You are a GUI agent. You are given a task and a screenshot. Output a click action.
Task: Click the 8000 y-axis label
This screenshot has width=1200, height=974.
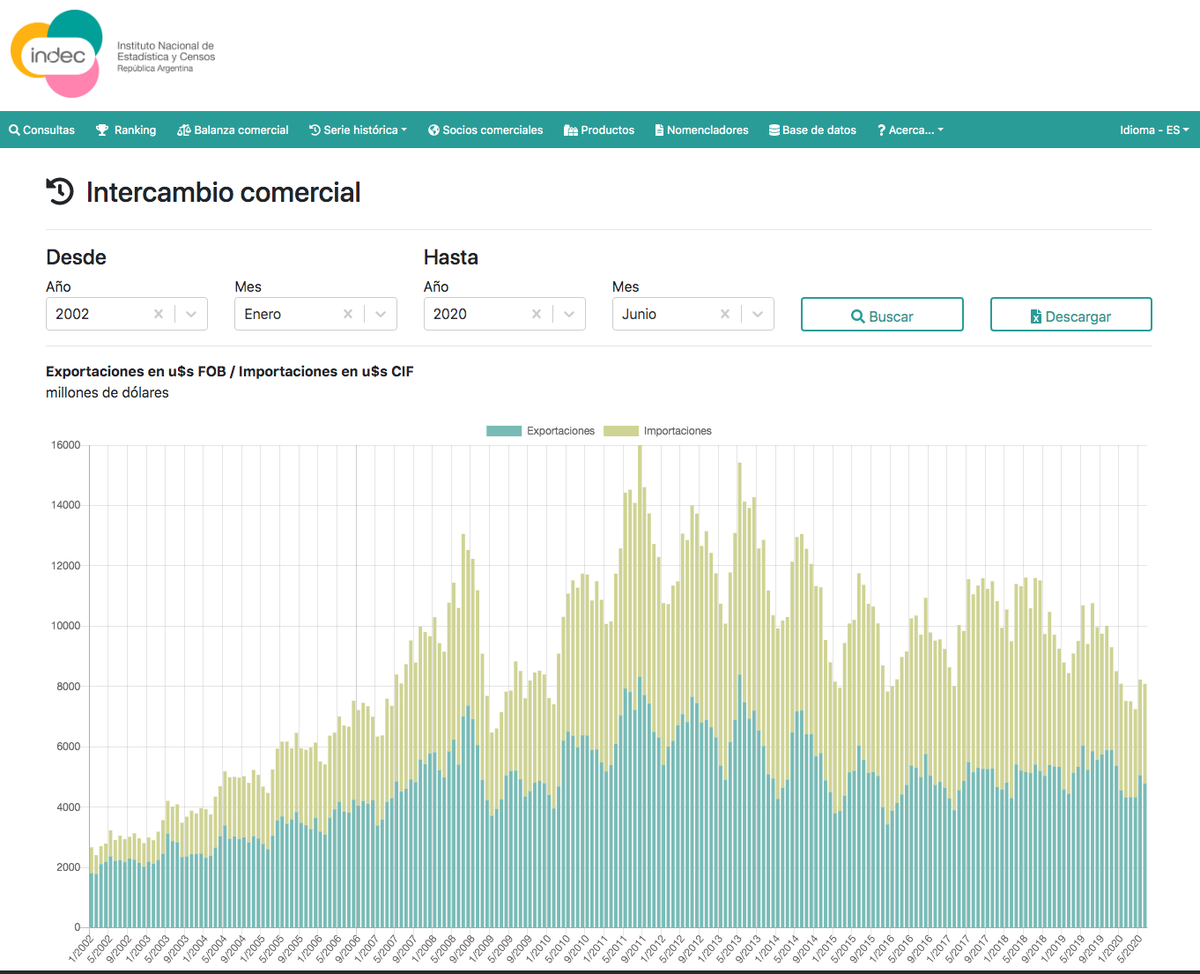point(68,686)
